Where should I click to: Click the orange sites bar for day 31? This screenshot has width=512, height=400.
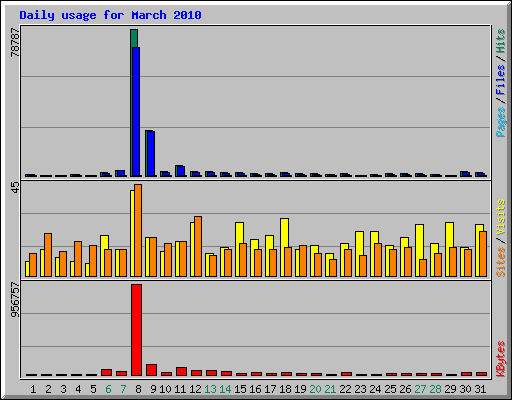pos(483,254)
